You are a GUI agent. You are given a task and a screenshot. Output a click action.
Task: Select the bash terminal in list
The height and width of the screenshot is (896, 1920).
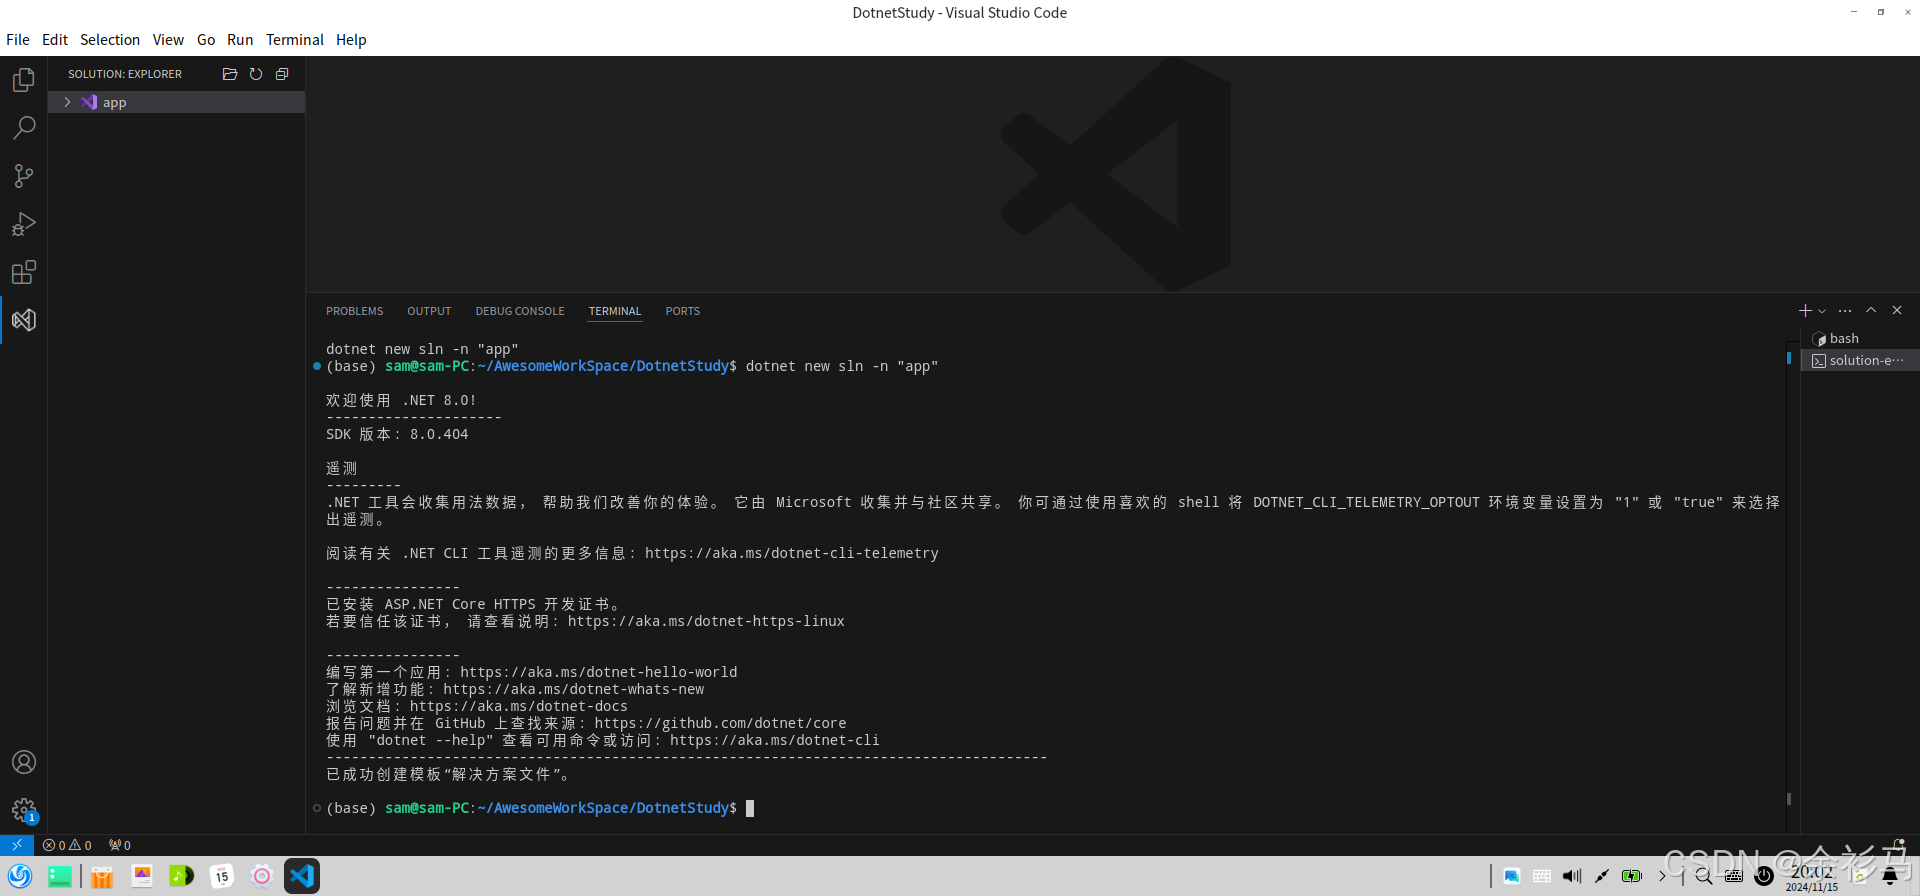coord(1860,339)
